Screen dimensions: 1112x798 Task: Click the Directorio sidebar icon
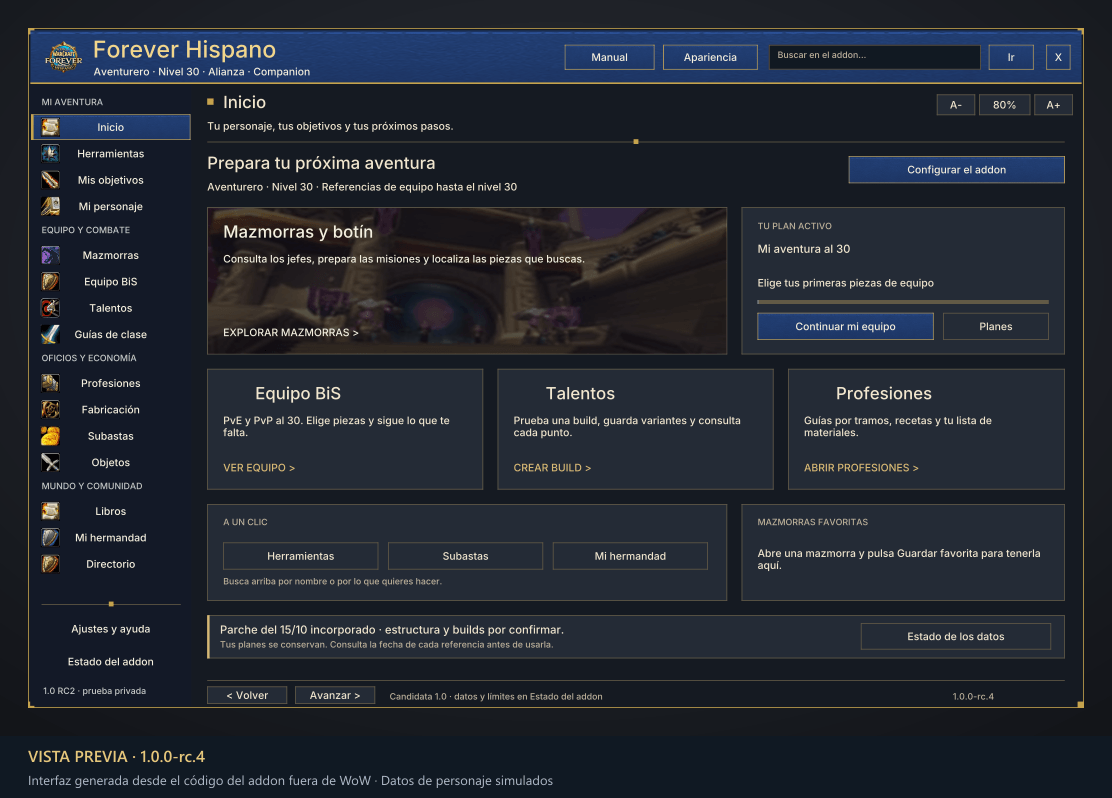tap(50, 564)
